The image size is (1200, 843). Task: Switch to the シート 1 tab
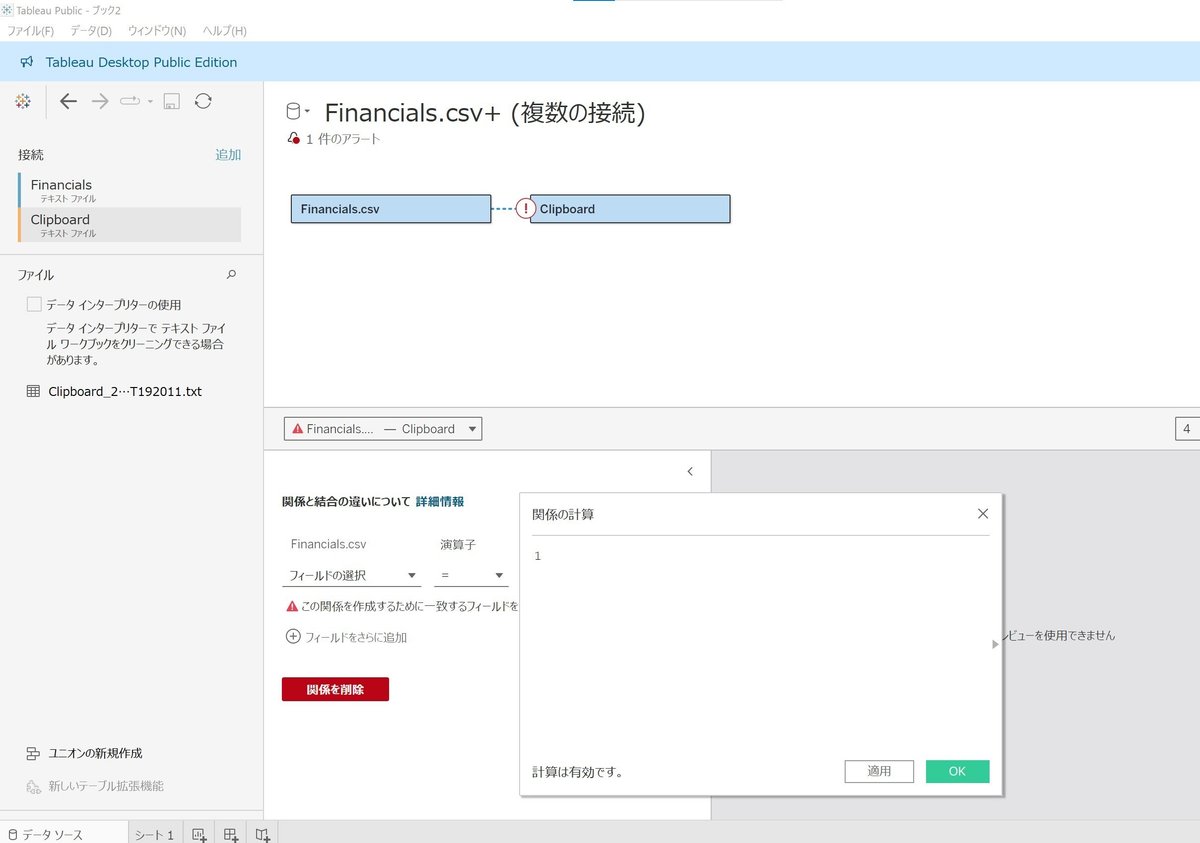pos(155,834)
